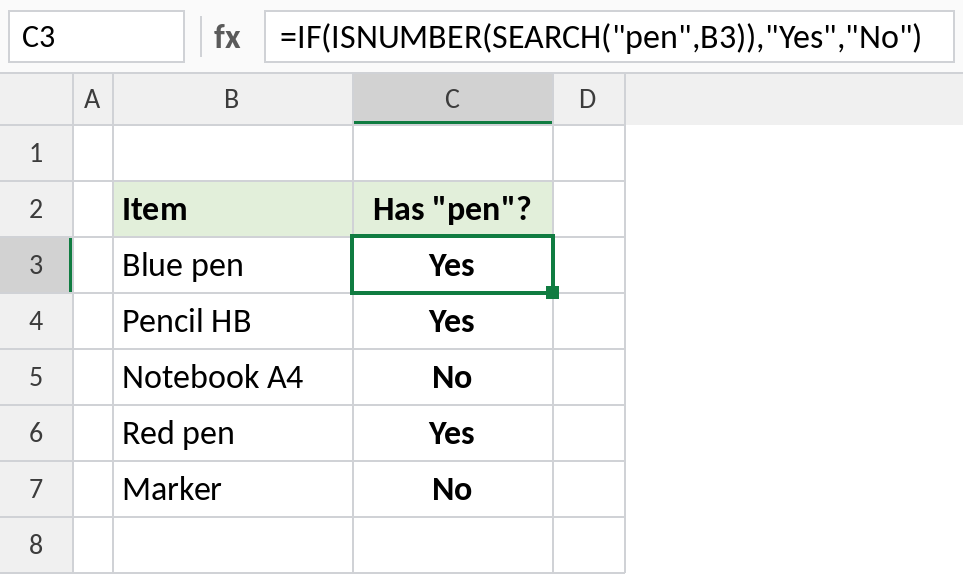Click the Name Box showing C3

click(97, 37)
